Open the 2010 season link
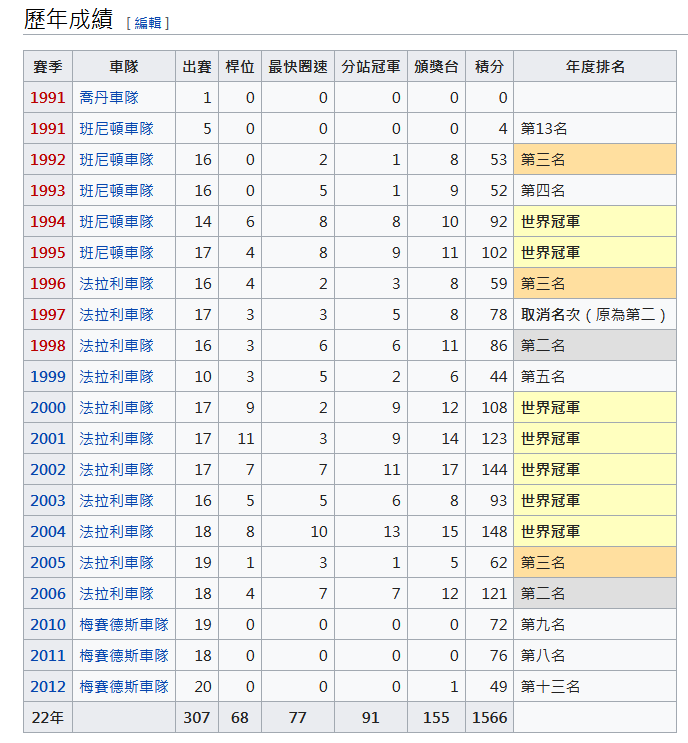The image size is (688, 743). pyautogui.click(x=48, y=625)
